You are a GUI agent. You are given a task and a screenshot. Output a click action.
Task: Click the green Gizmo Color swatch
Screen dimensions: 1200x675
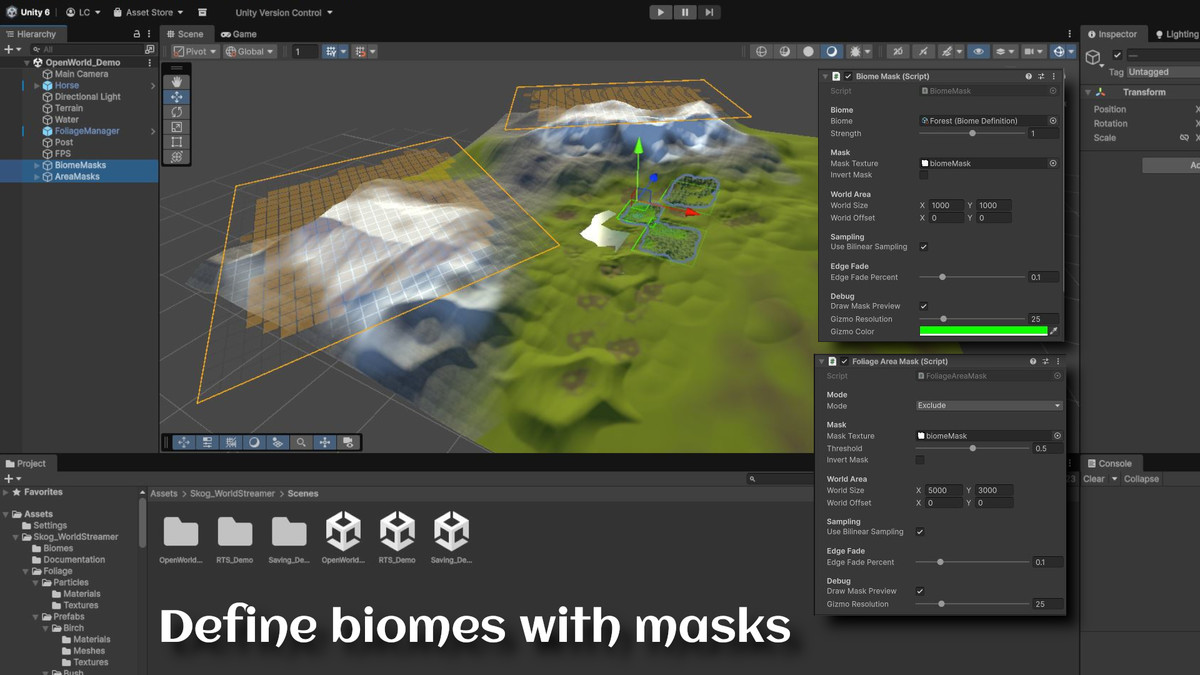coord(983,331)
